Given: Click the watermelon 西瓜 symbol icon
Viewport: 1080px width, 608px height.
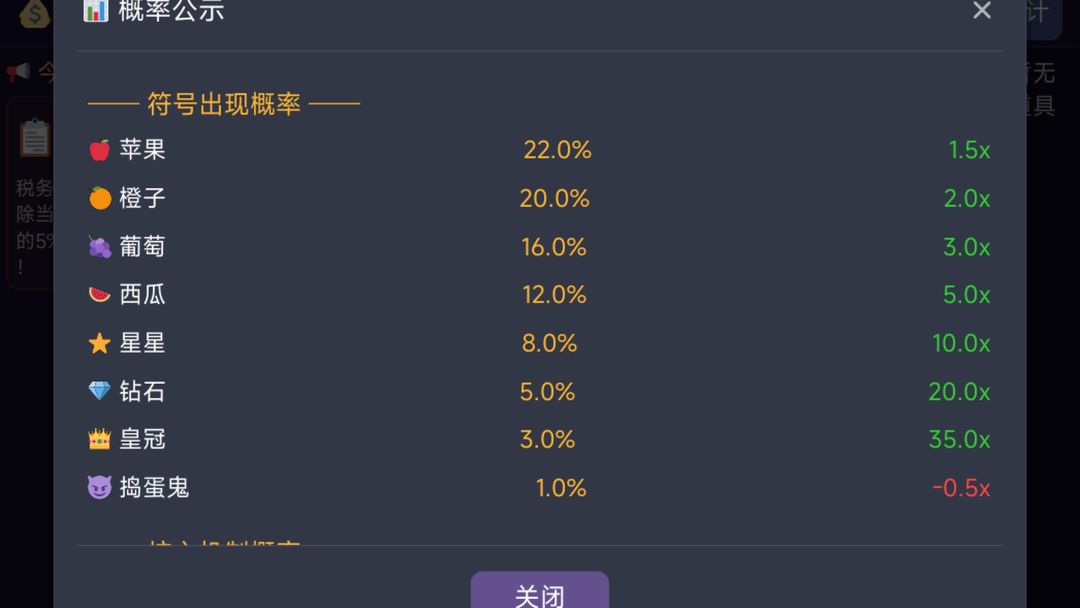Looking at the screenshot, I should 97,295.
